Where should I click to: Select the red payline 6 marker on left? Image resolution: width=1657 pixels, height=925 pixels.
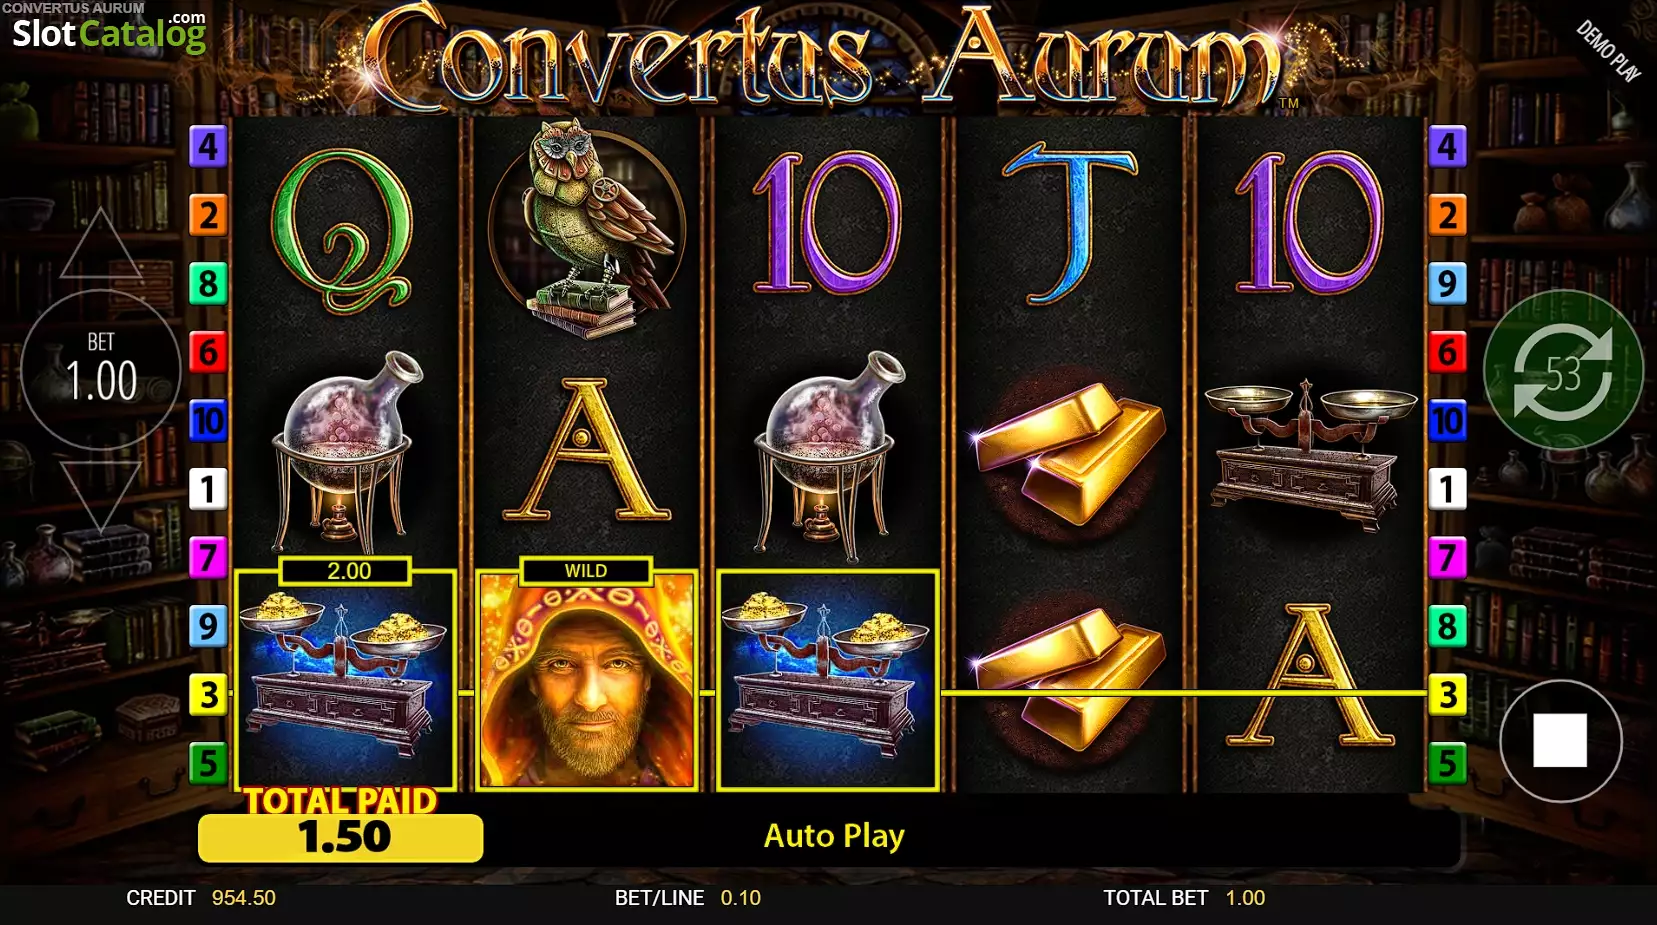[208, 352]
